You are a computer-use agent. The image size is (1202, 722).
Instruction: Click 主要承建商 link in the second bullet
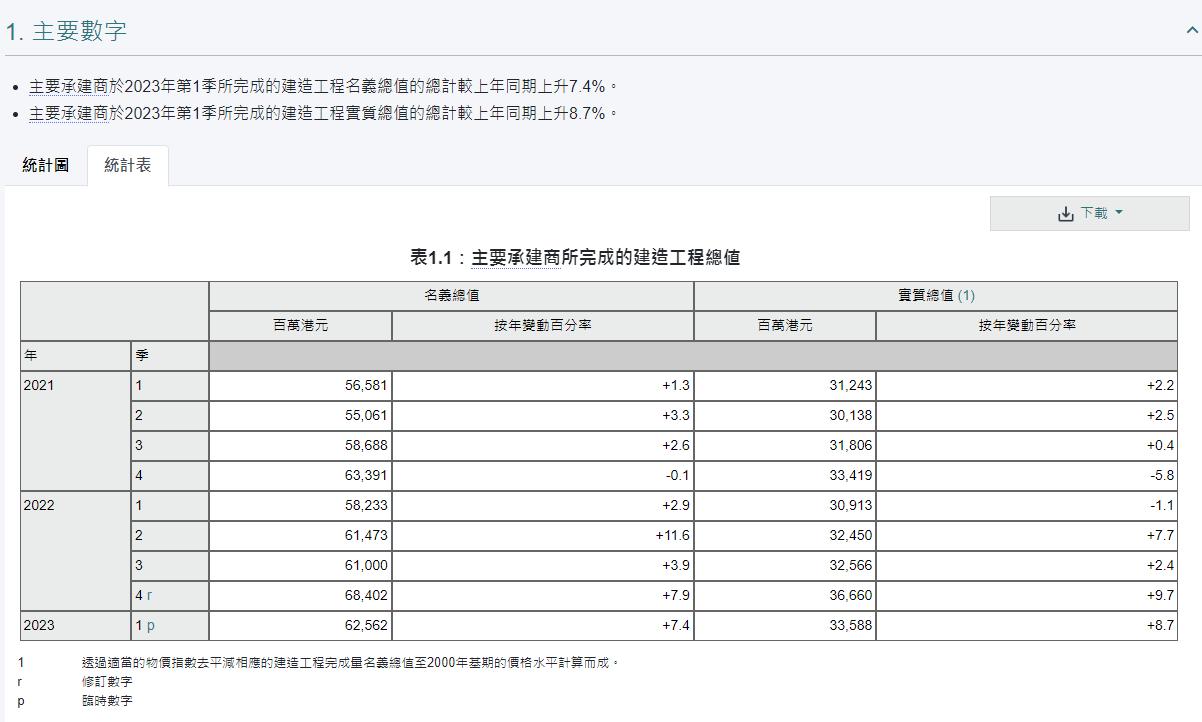(x=68, y=113)
